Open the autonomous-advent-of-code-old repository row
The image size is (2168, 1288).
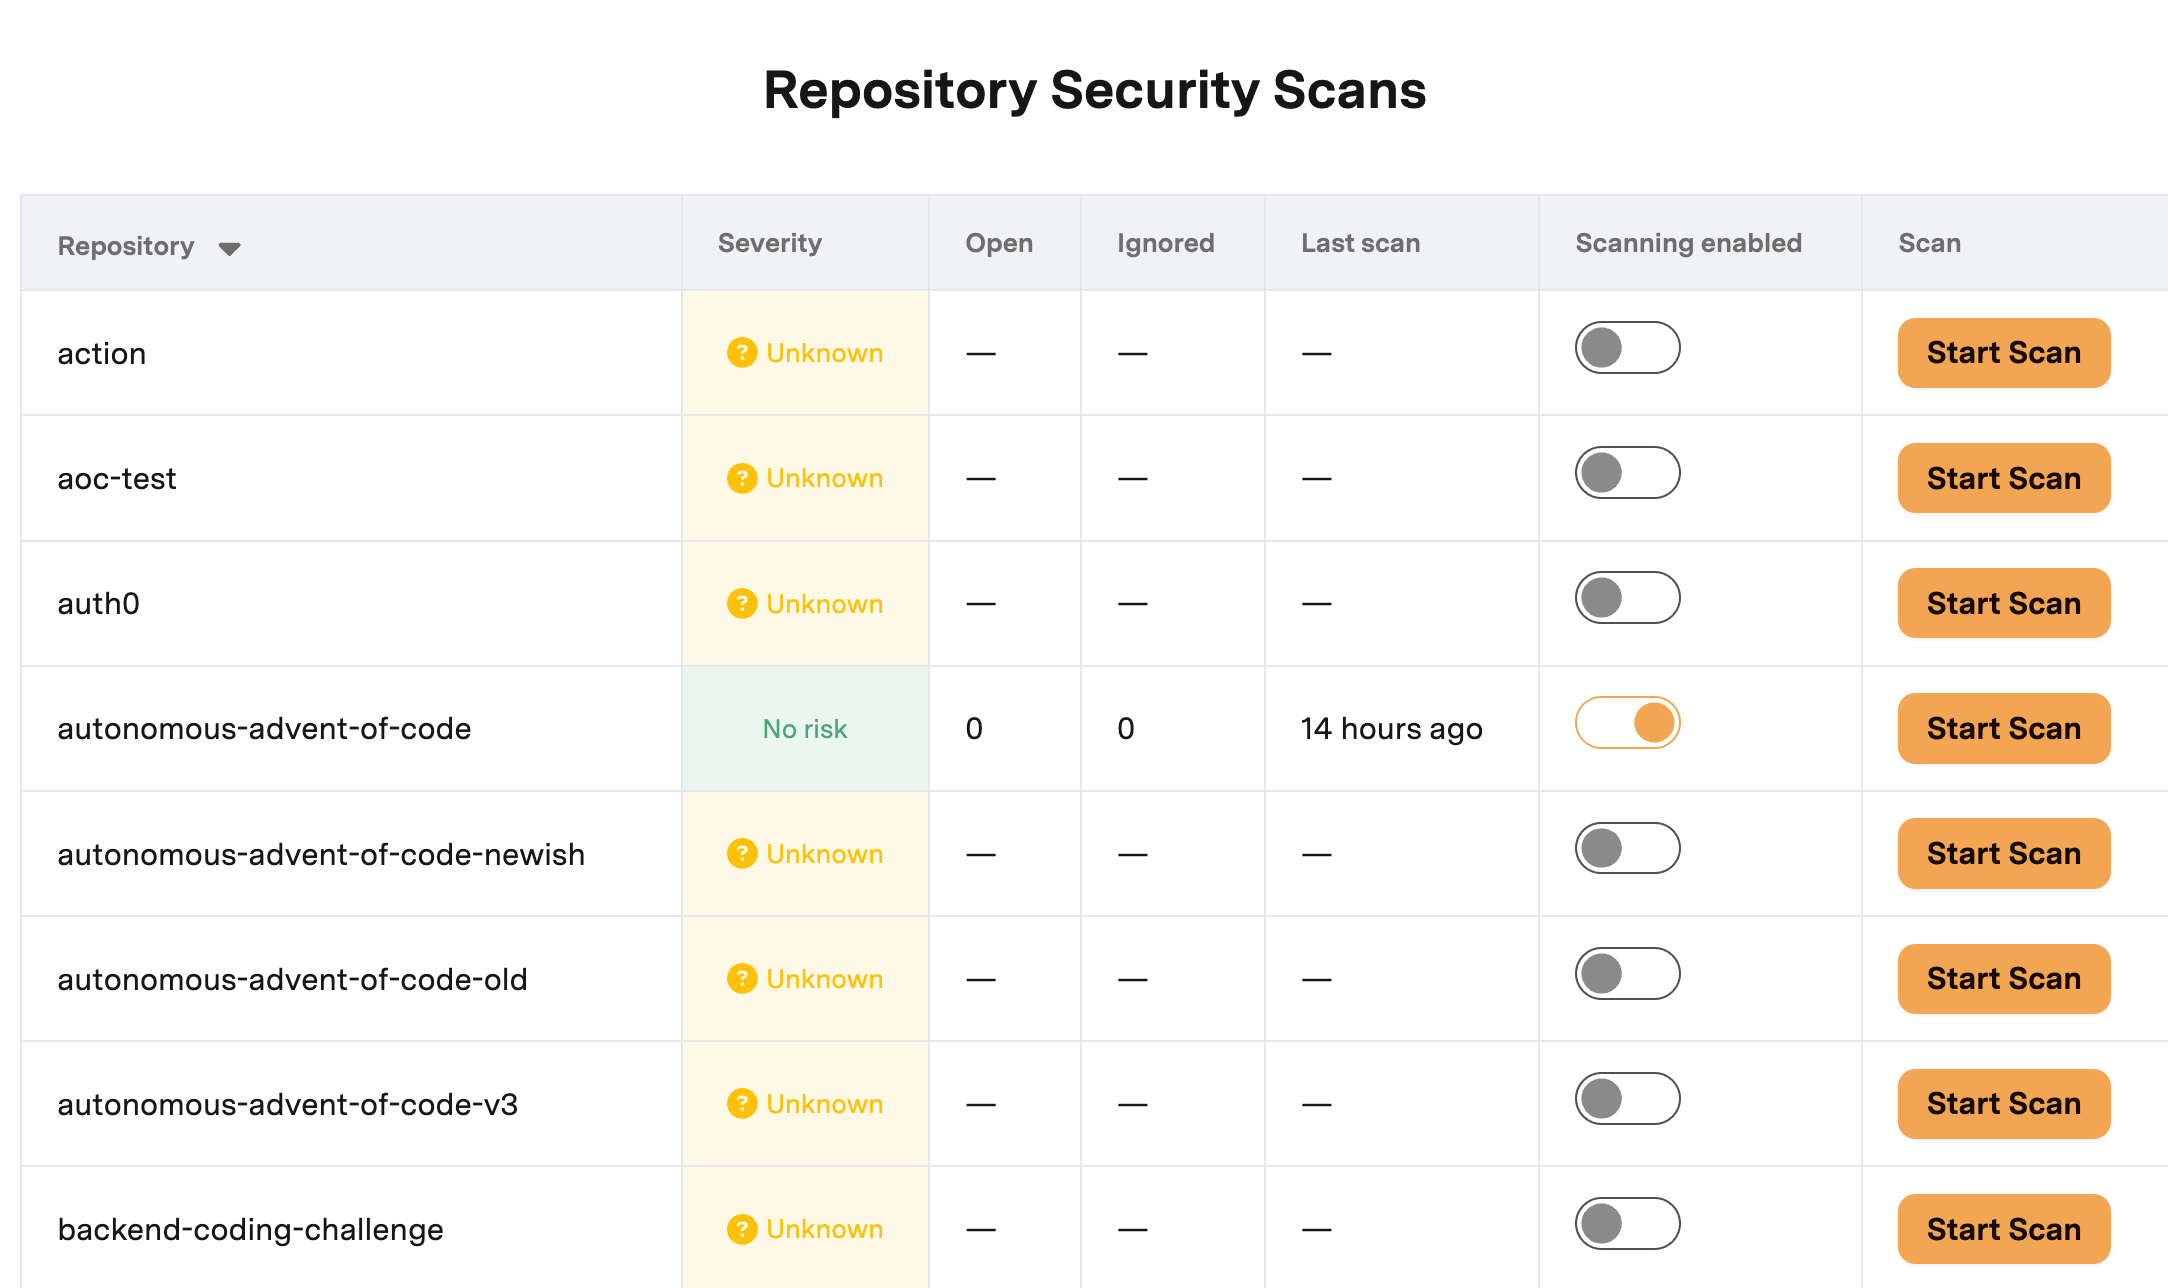(x=292, y=979)
